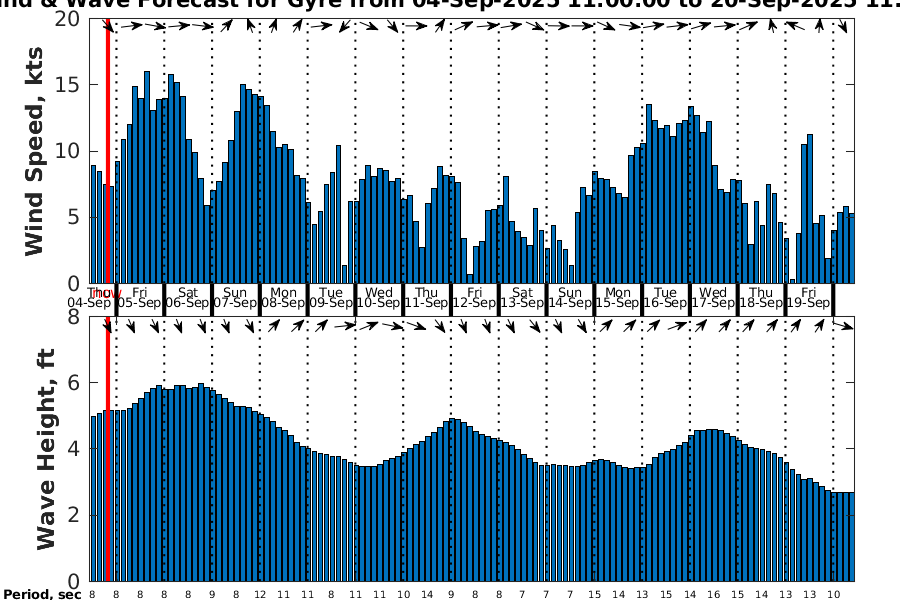The height and width of the screenshot is (600, 900).
Task: Select the 17-Sep date label
Action: (713, 303)
